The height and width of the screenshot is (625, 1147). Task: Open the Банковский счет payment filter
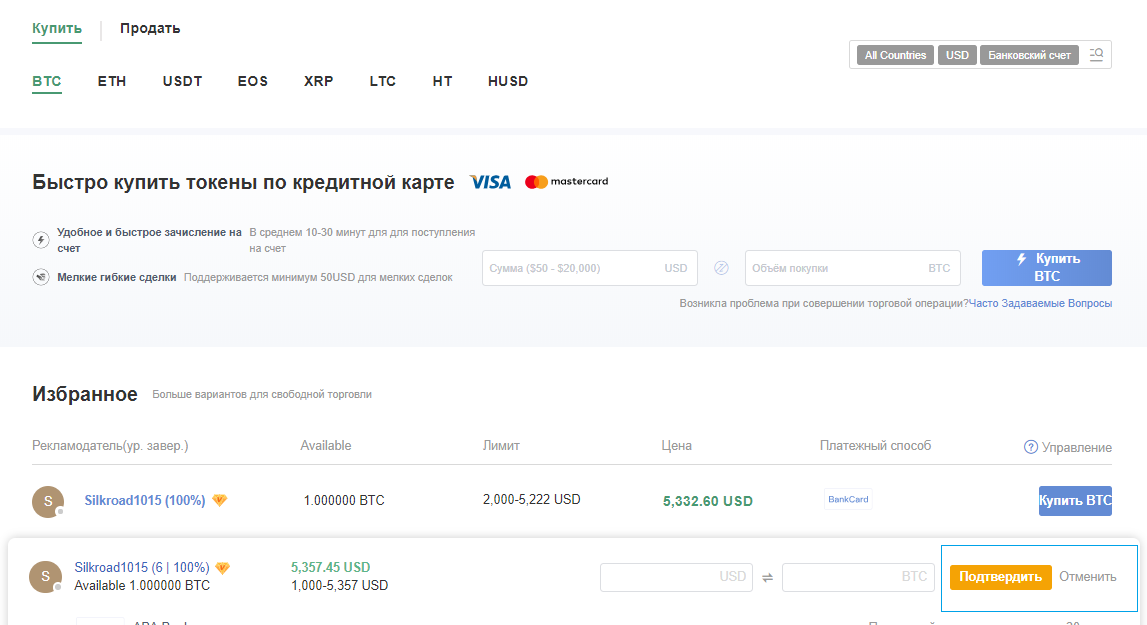point(1029,55)
